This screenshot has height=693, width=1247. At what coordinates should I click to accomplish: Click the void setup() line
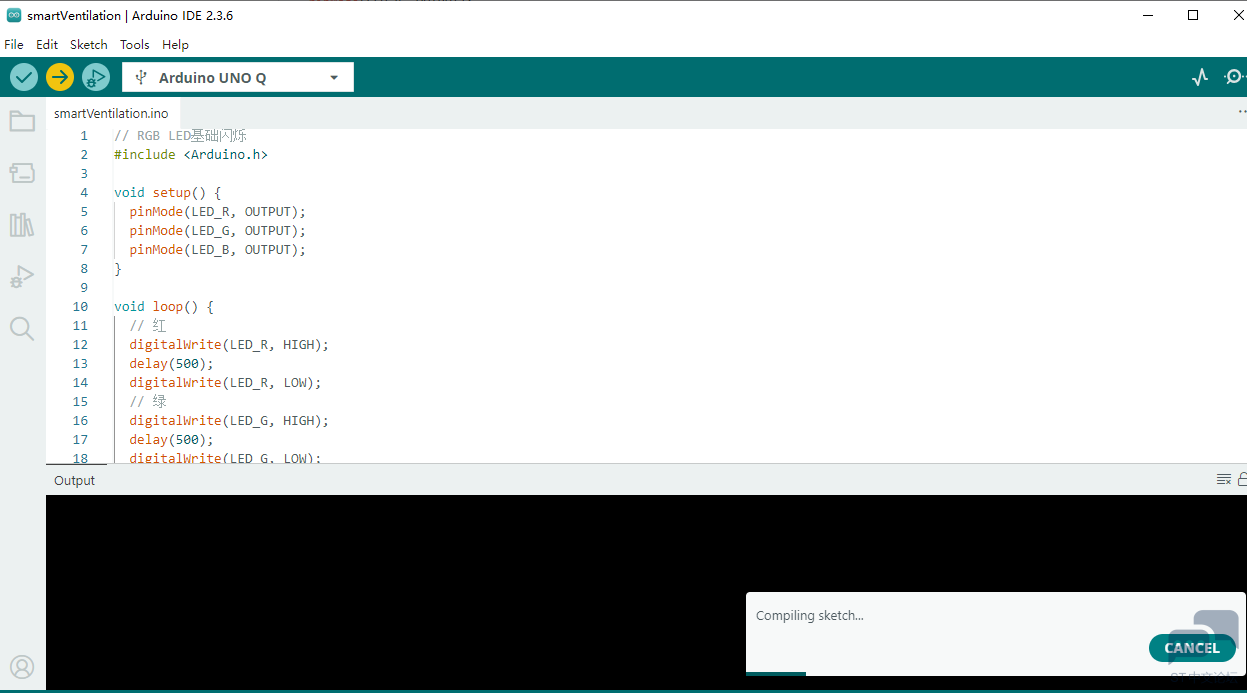168,193
